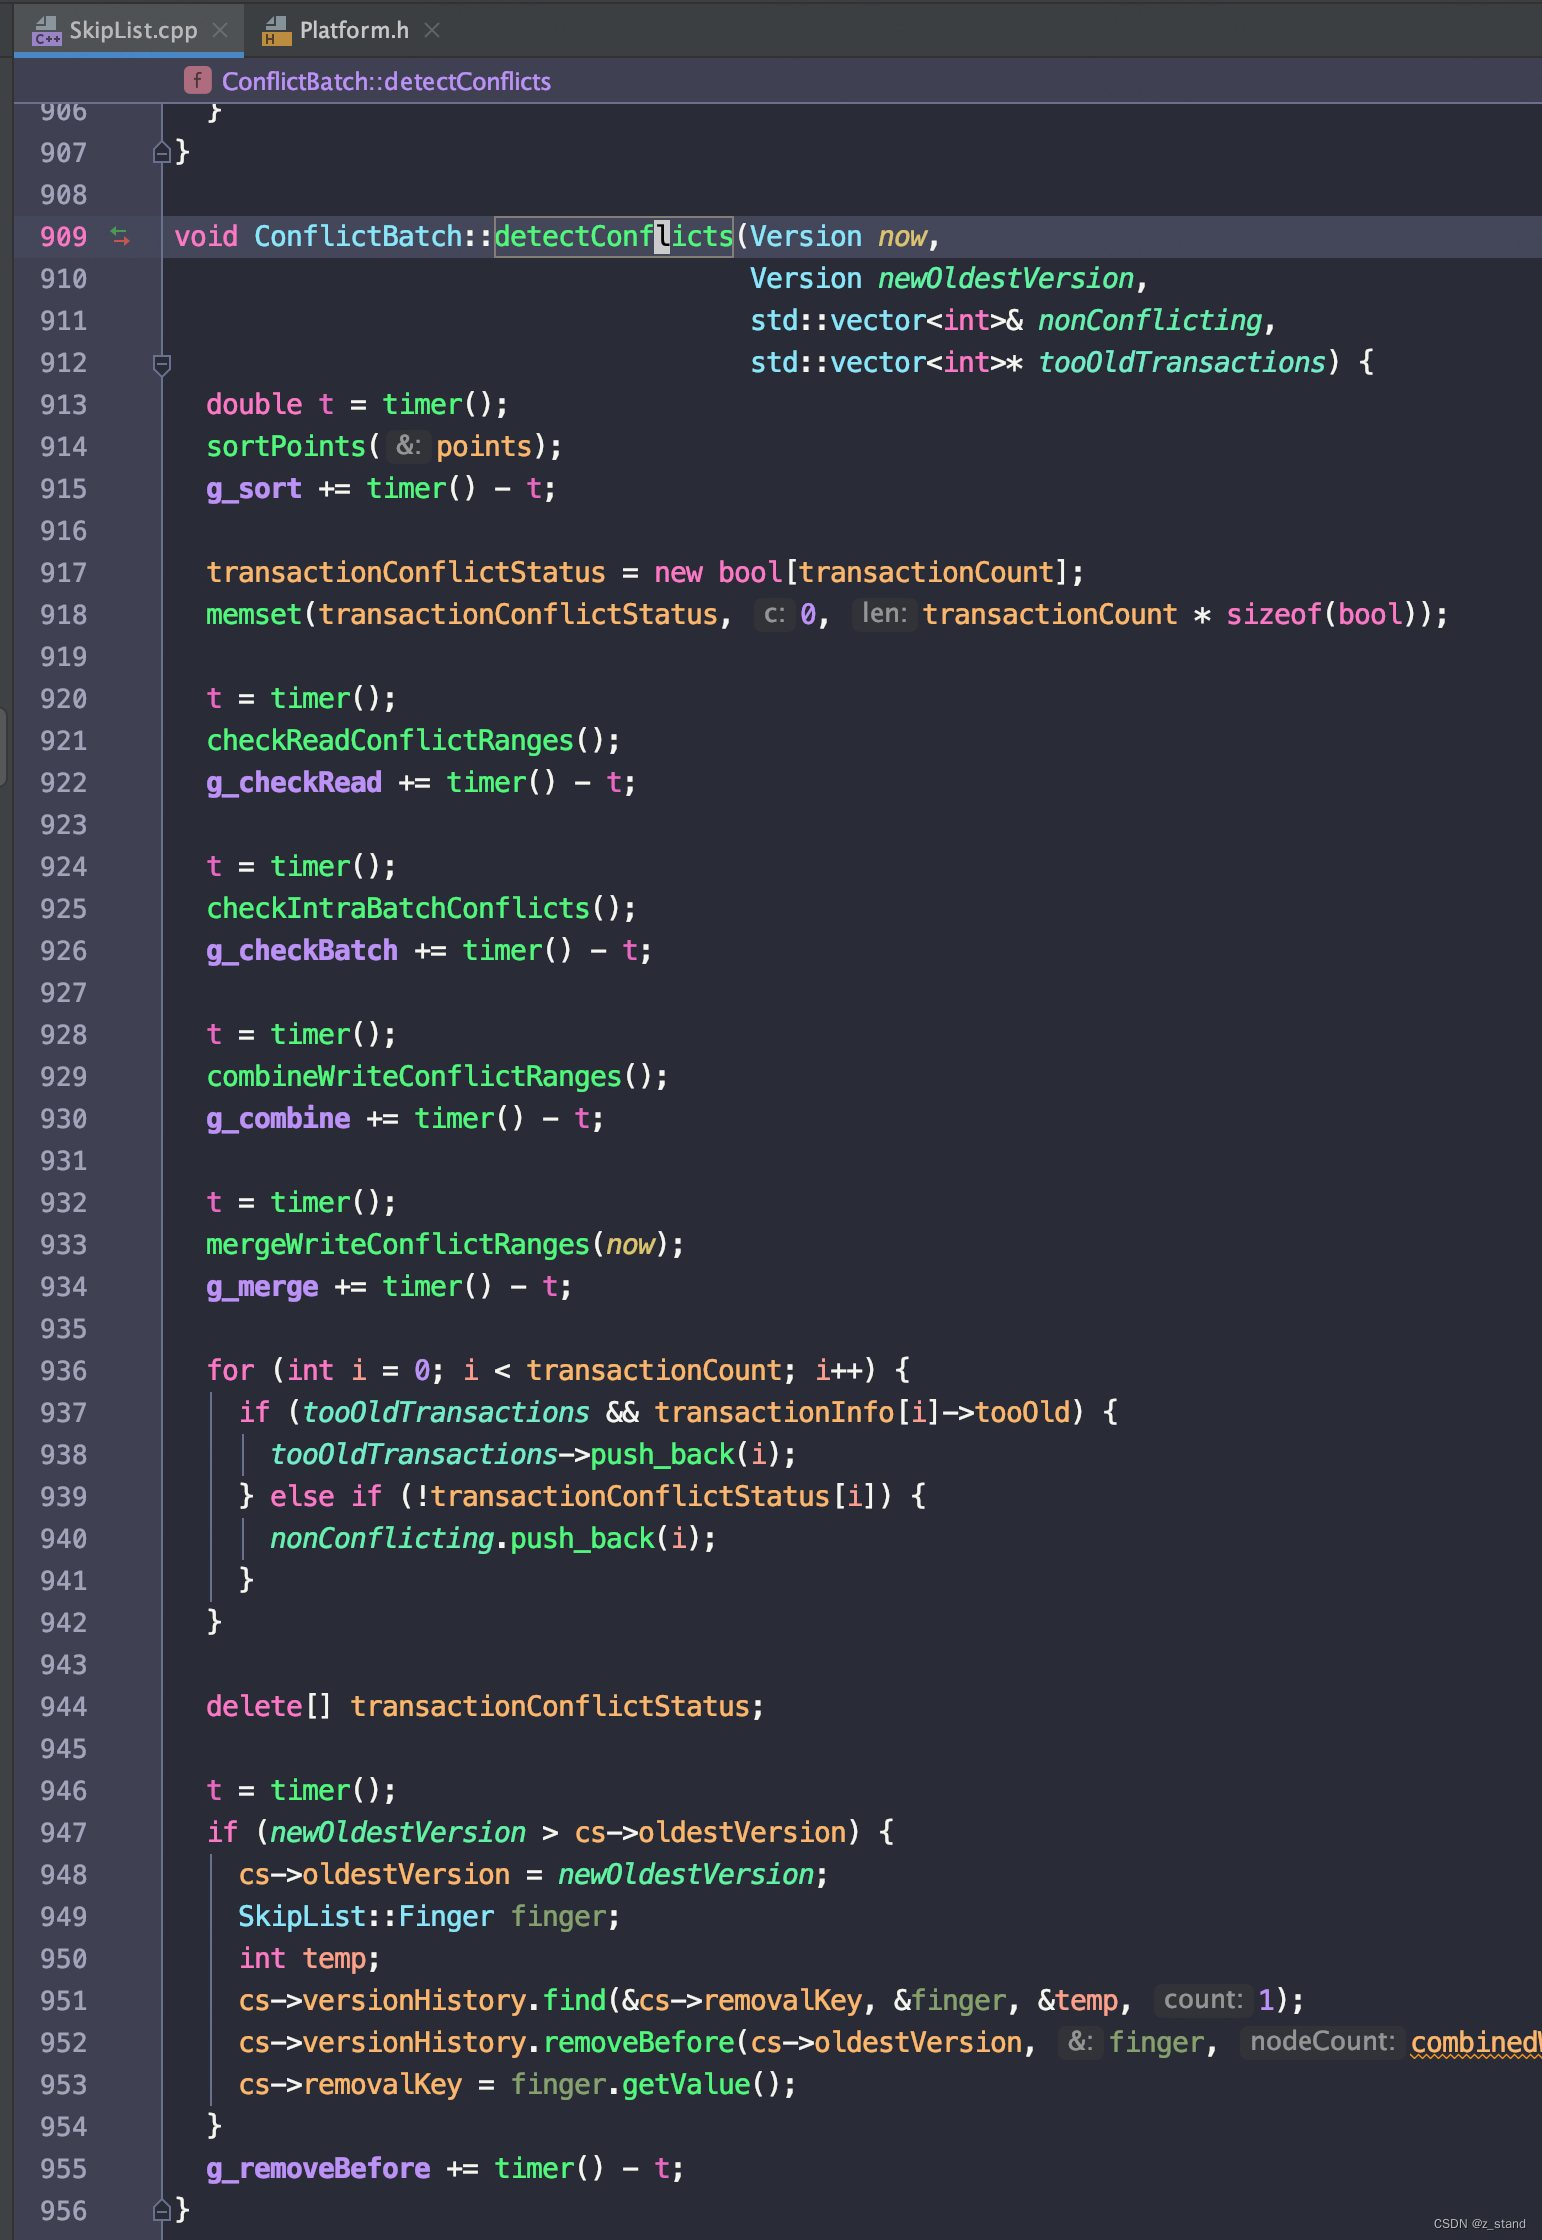Viewport: 1542px width, 2240px height.
Task: Click the ConflictBatch class name on line 909
Action: click(x=358, y=236)
